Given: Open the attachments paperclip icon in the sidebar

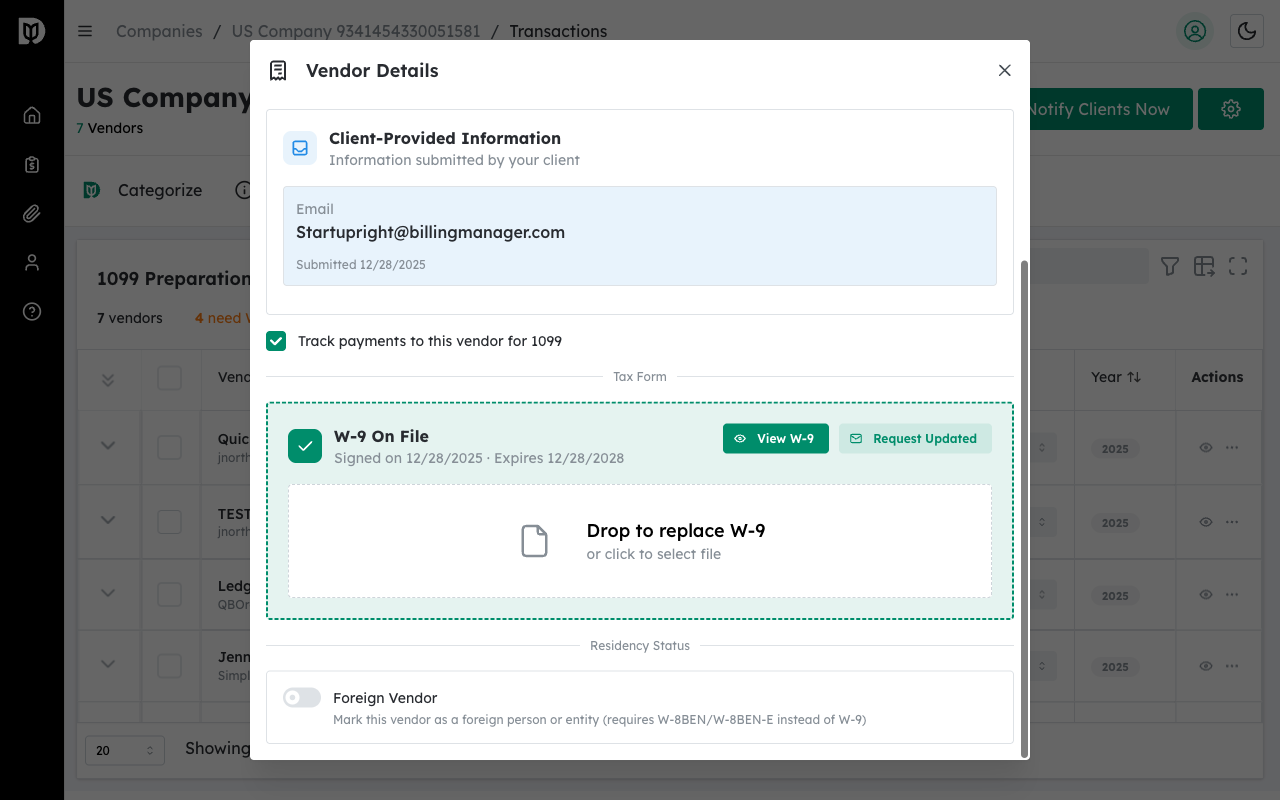Looking at the screenshot, I should coord(31,213).
